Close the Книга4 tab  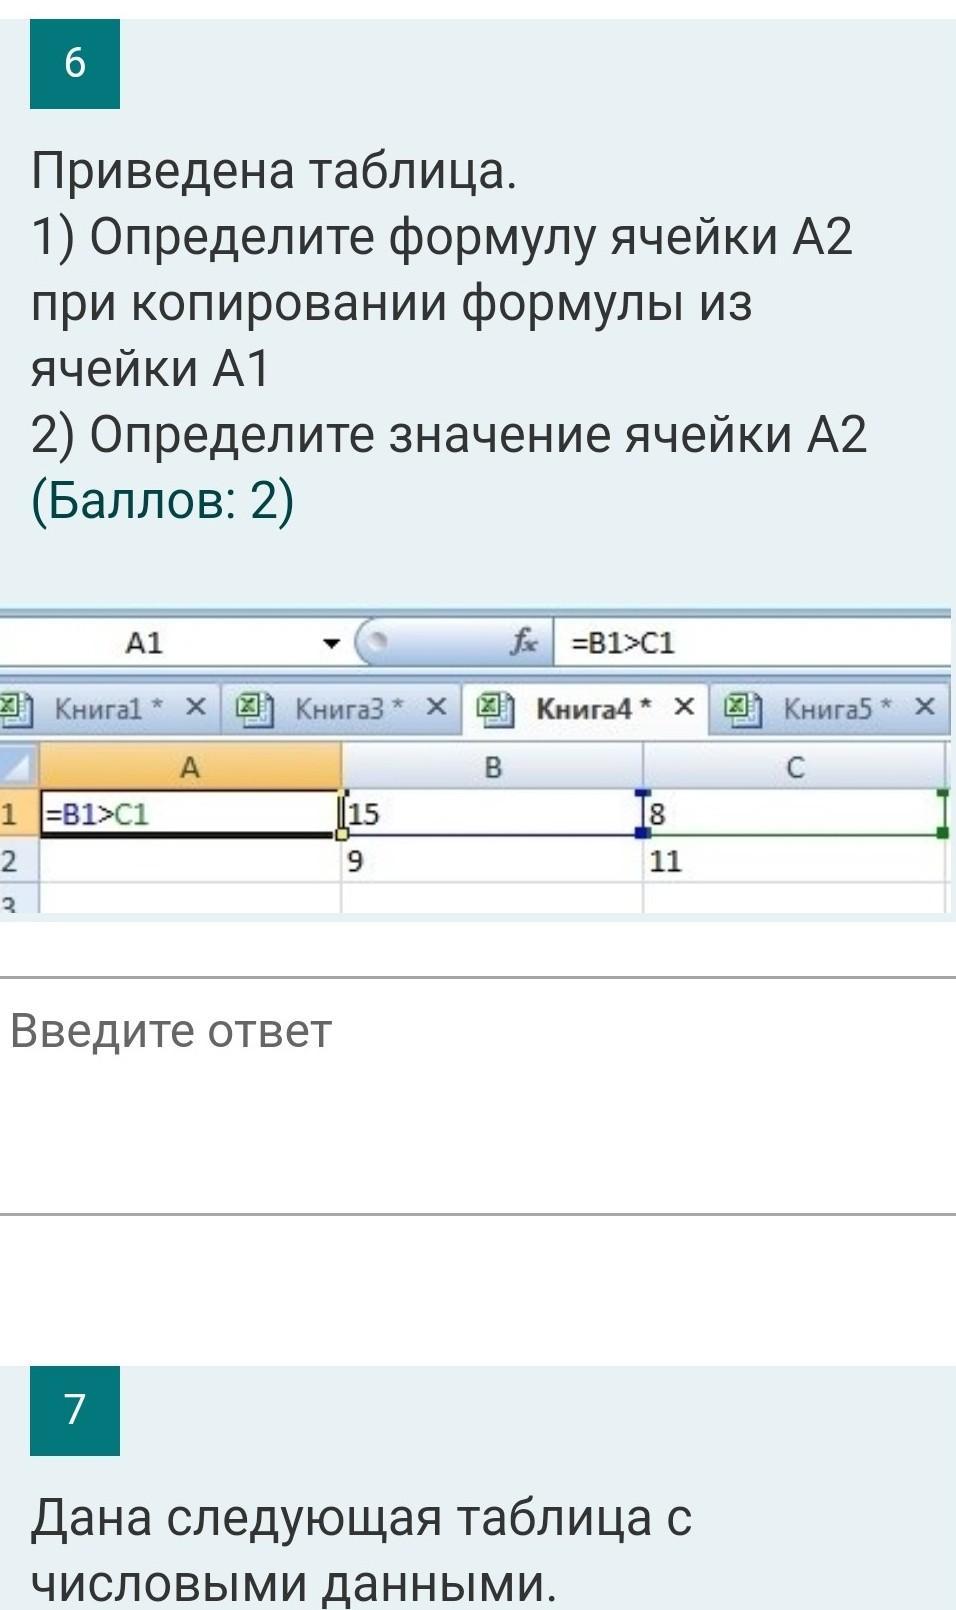click(684, 707)
